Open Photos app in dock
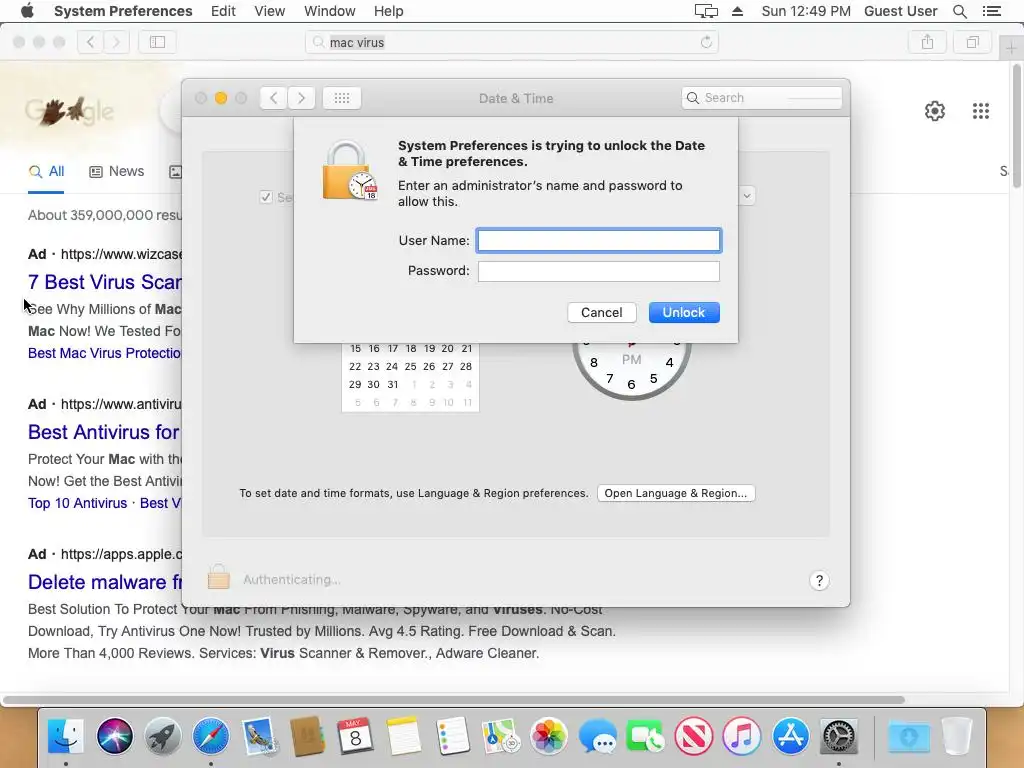 549,736
